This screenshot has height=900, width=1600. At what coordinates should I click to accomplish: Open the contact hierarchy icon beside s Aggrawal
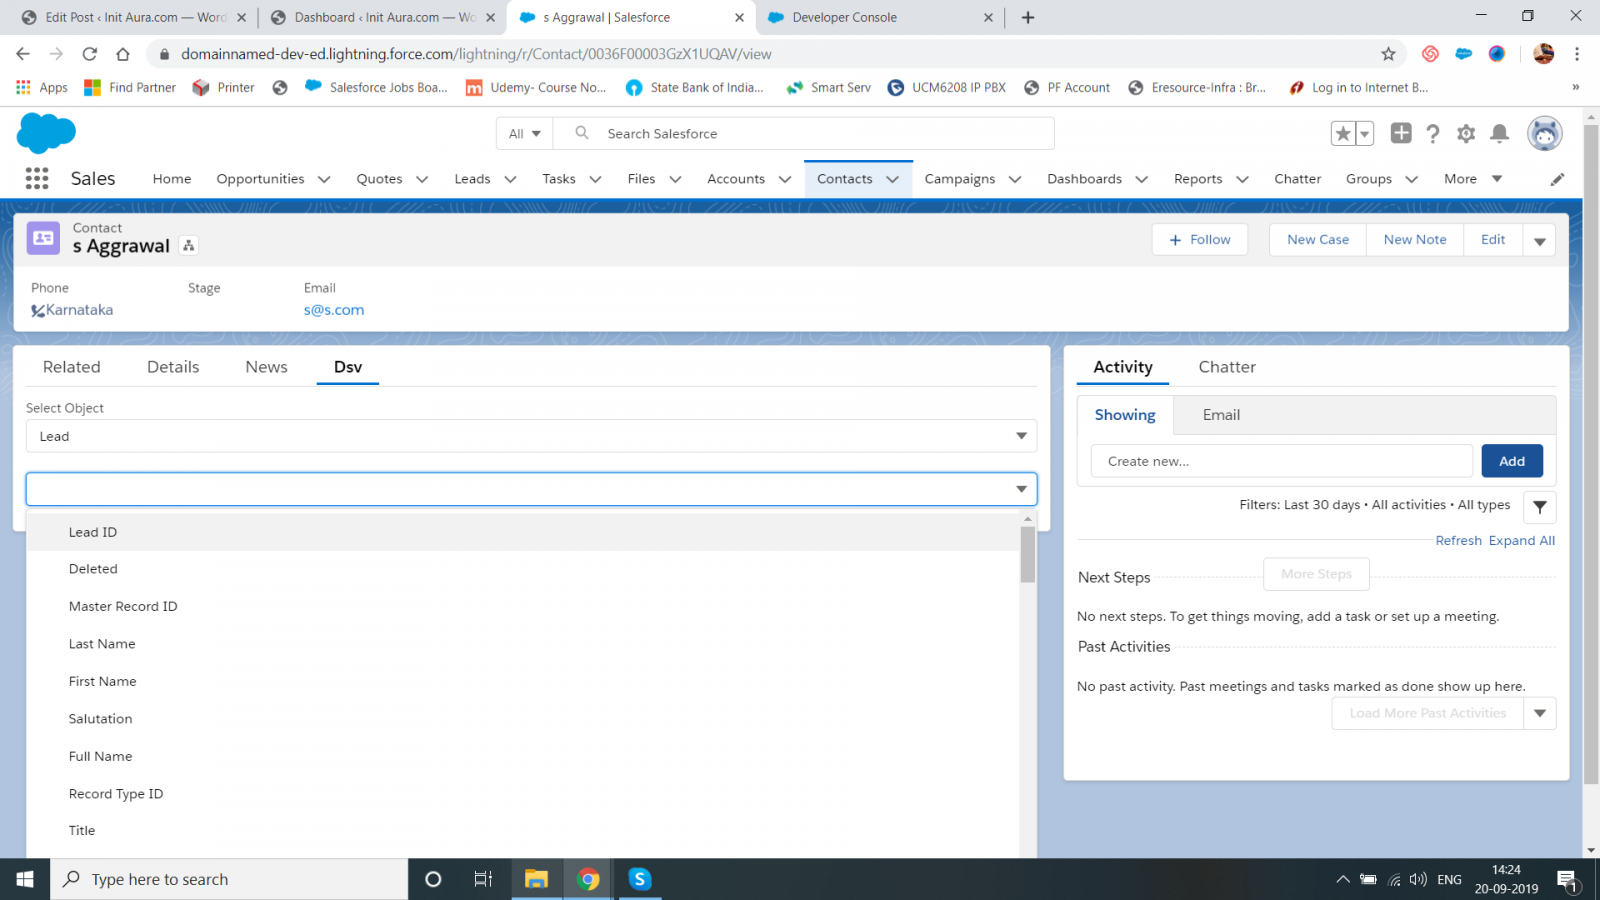click(x=188, y=245)
